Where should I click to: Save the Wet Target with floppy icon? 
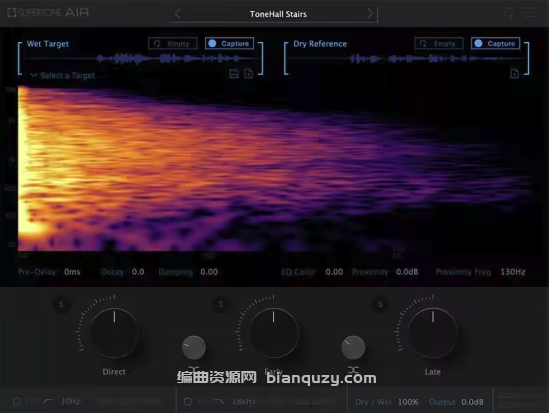(234, 74)
